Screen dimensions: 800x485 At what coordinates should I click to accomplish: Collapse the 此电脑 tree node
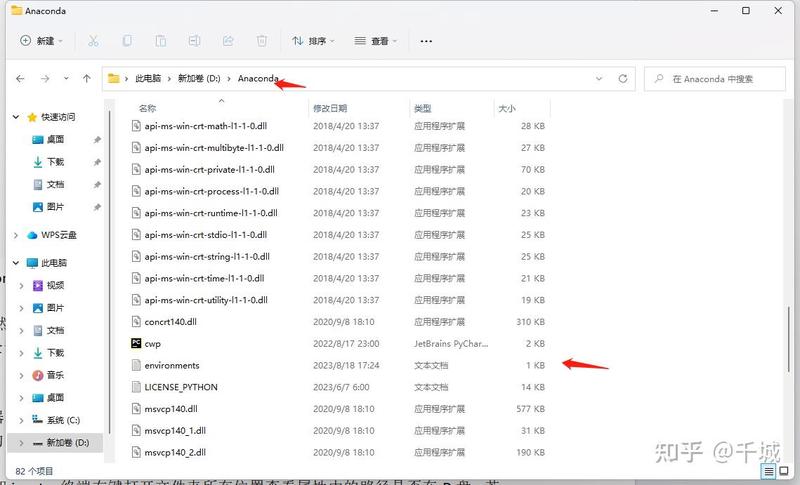[16, 263]
